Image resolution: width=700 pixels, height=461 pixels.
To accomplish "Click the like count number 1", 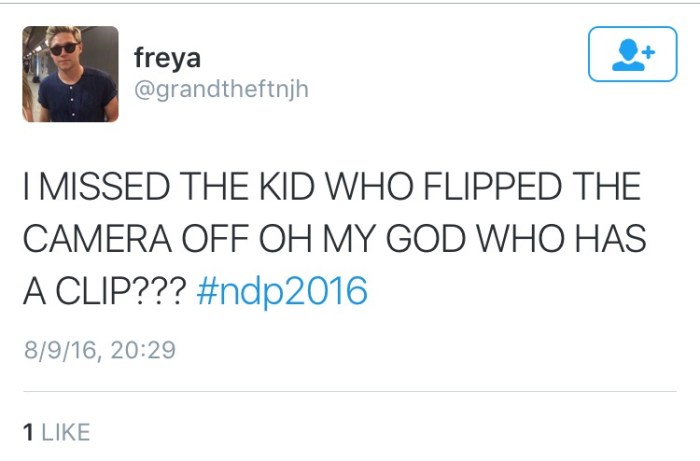I will pyautogui.click(x=28, y=432).
